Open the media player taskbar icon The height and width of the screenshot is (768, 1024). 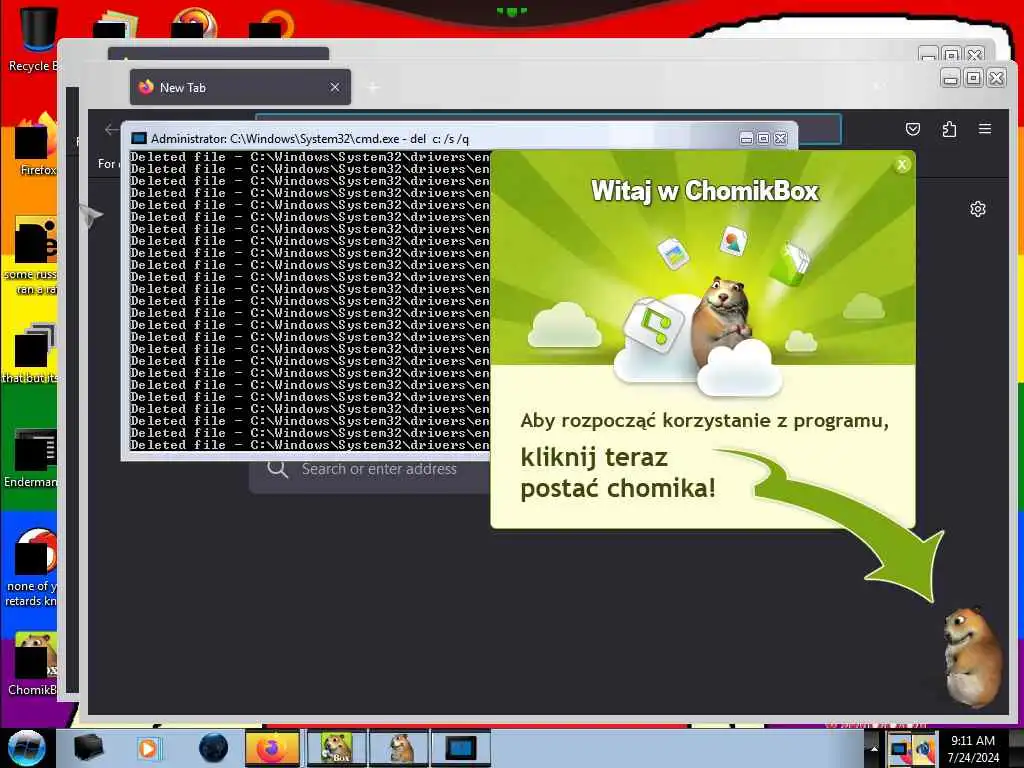coord(149,748)
